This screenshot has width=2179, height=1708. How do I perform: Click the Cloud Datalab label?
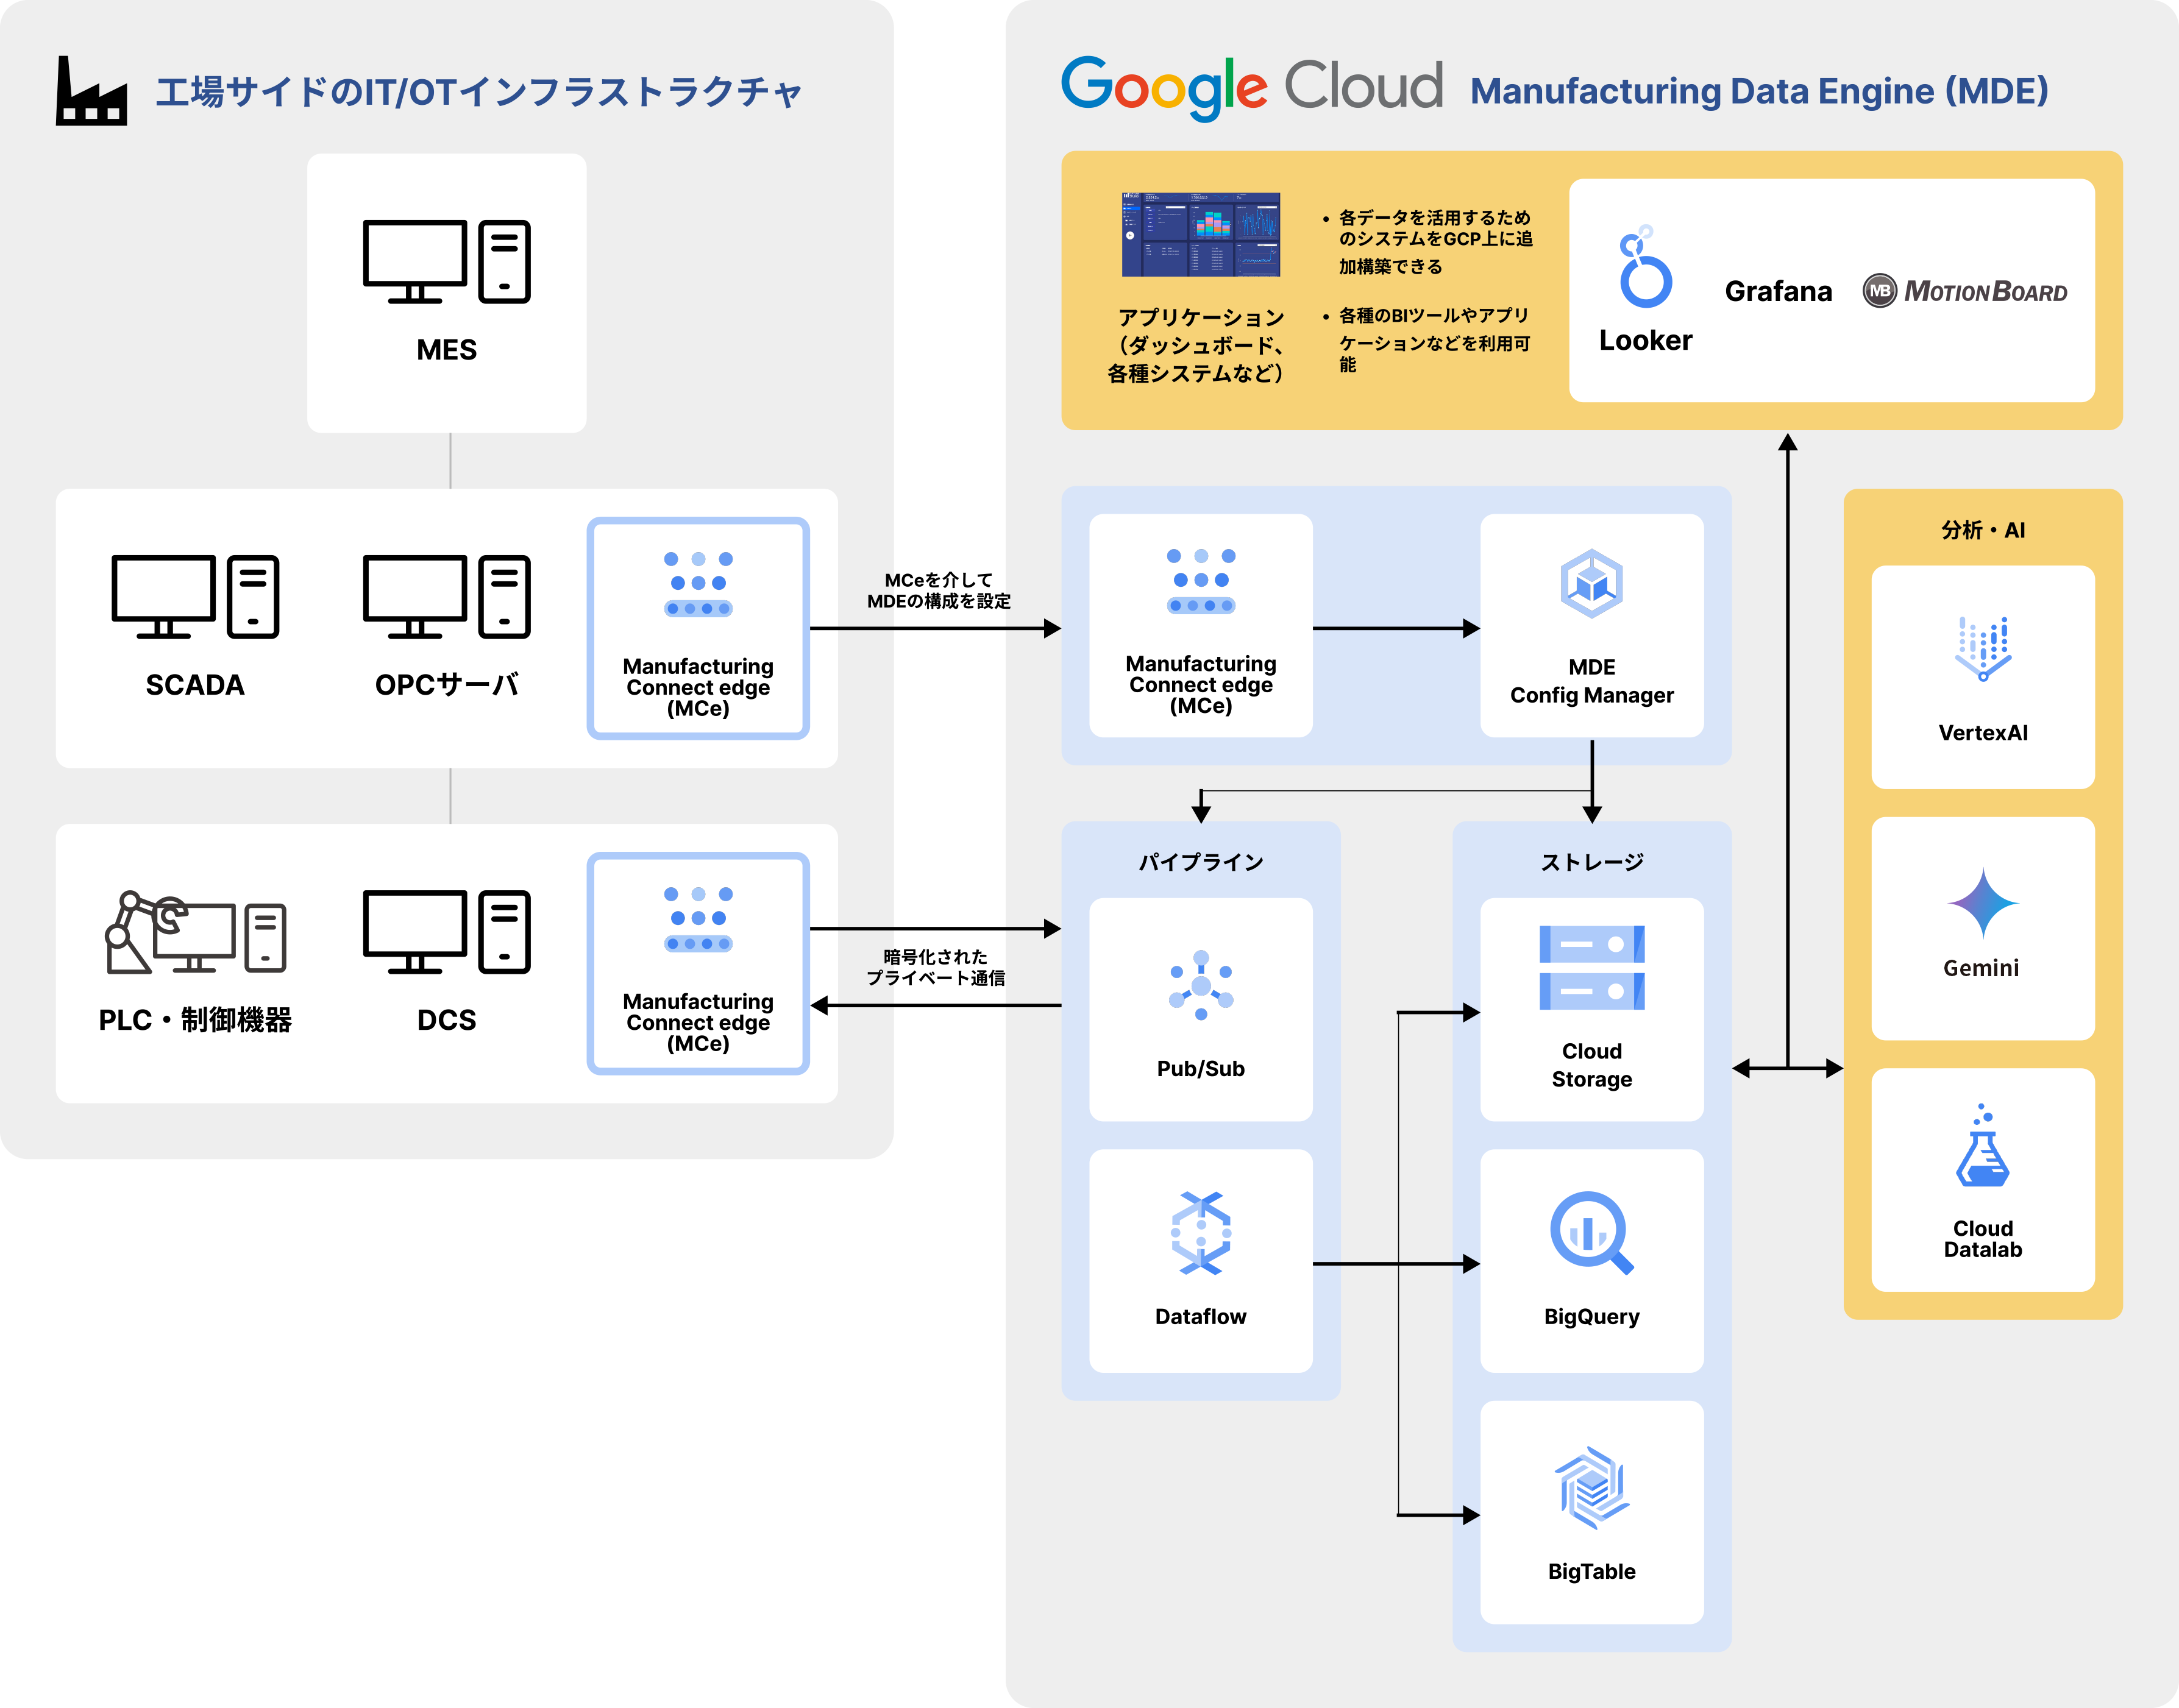[1982, 1239]
